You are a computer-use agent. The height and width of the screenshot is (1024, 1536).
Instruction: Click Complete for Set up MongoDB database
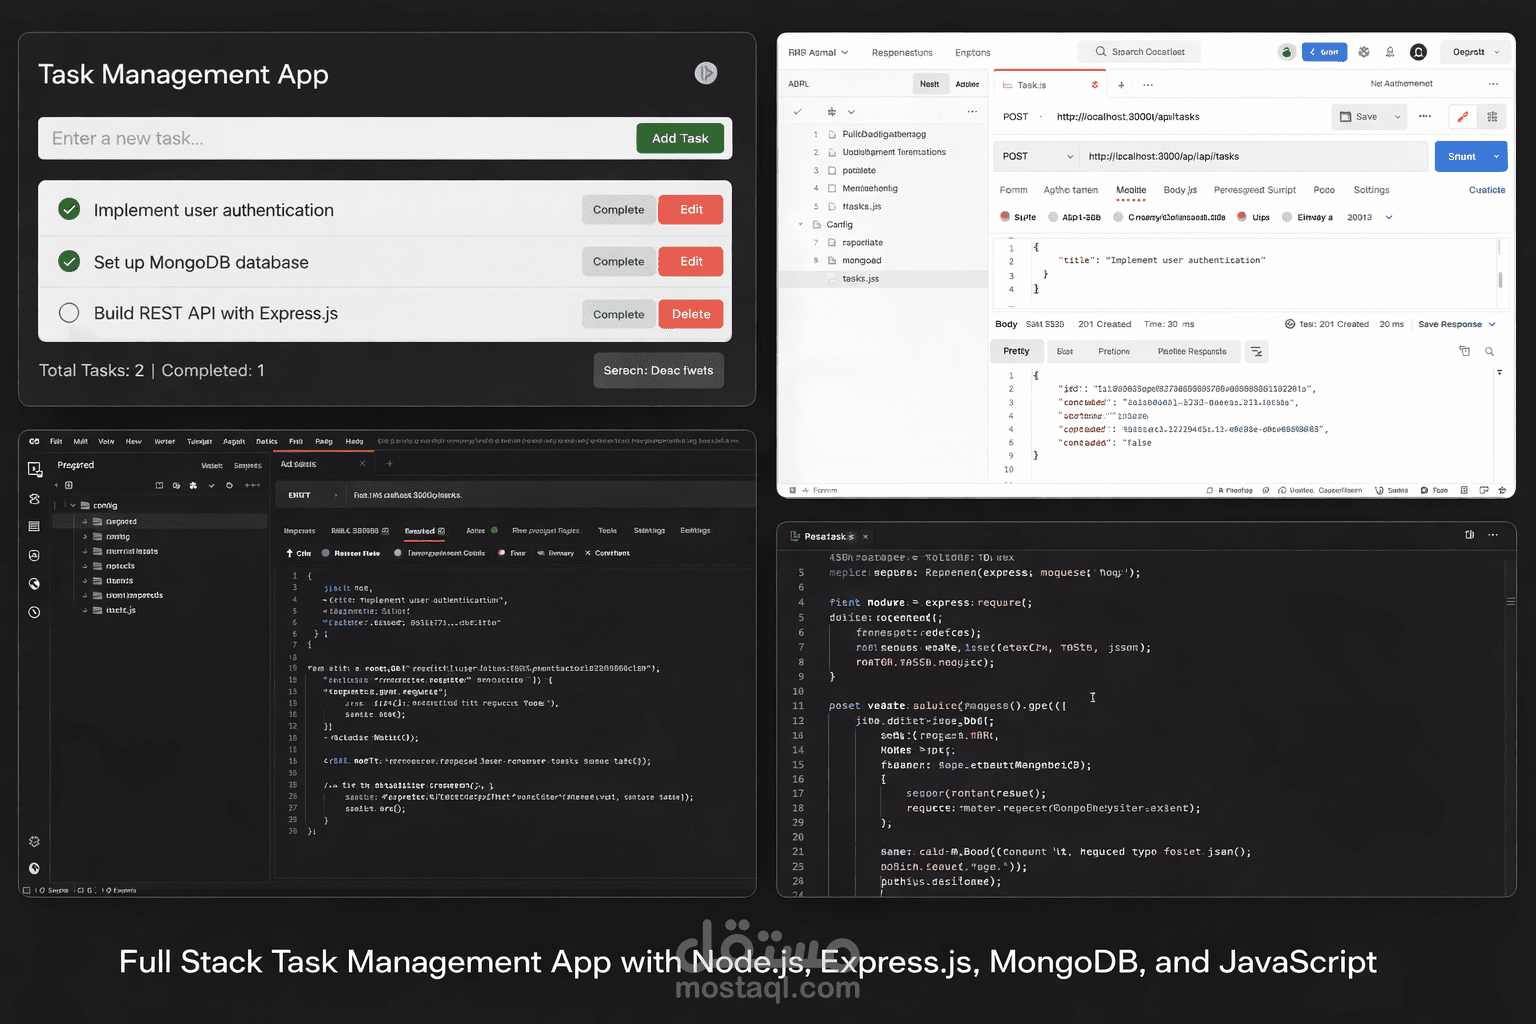(618, 261)
